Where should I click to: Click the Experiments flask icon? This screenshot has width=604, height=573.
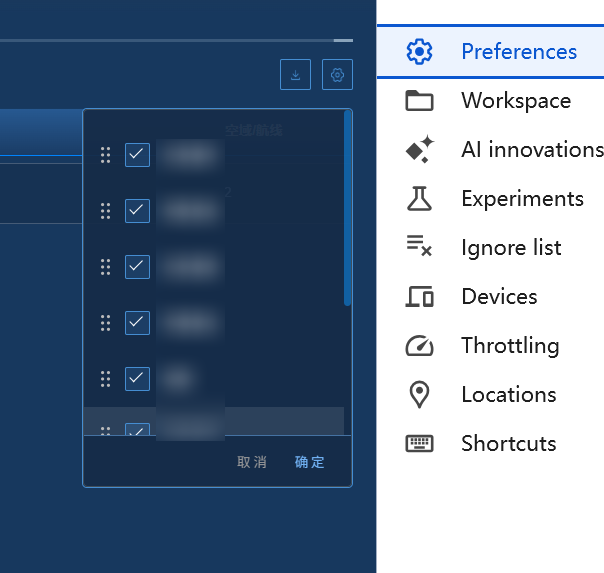(x=419, y=198)
